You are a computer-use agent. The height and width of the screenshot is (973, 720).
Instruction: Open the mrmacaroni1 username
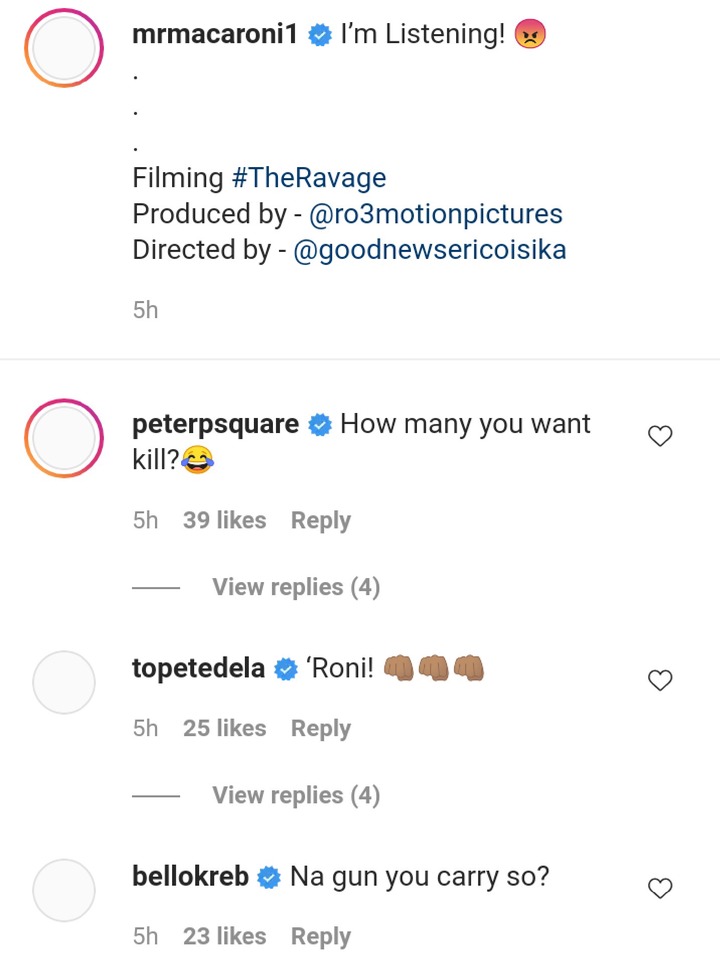(x=215, y=34)
